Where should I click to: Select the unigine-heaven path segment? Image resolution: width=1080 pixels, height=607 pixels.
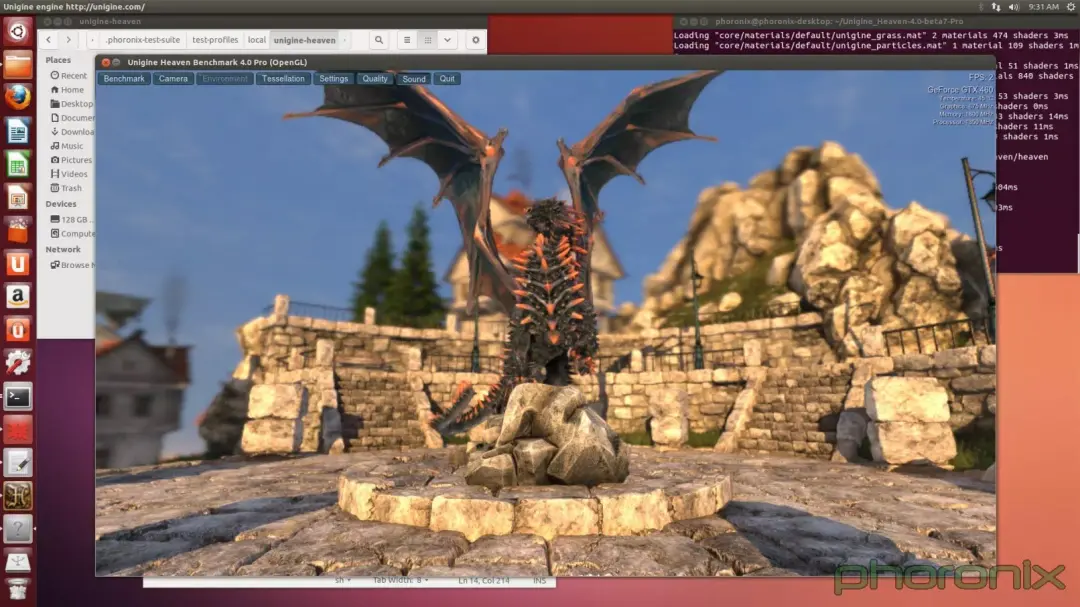click(x=304, y=40)
